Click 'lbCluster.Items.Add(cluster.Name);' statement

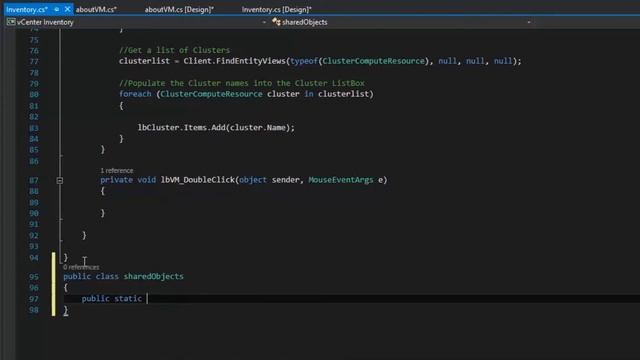216,127
